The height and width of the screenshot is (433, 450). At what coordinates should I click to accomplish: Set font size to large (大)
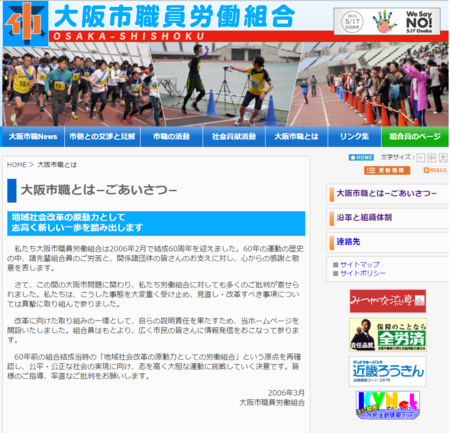tap(443, 157)
